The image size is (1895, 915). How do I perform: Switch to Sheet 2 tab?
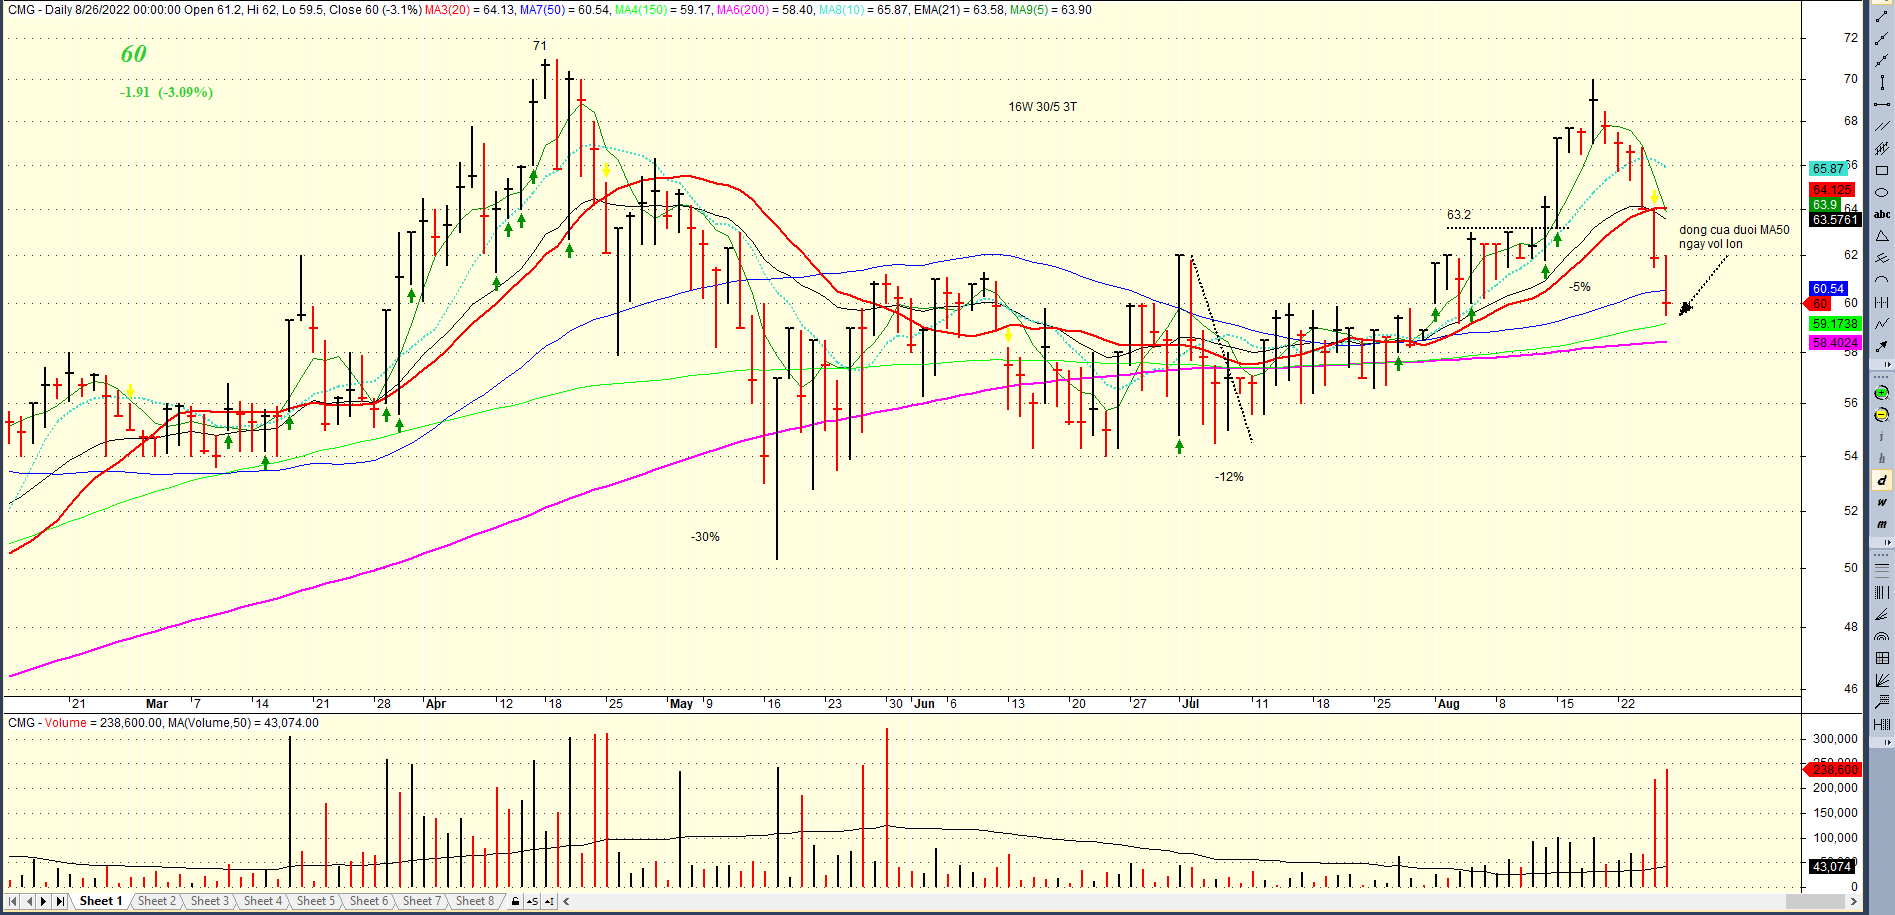coord(156,902)
